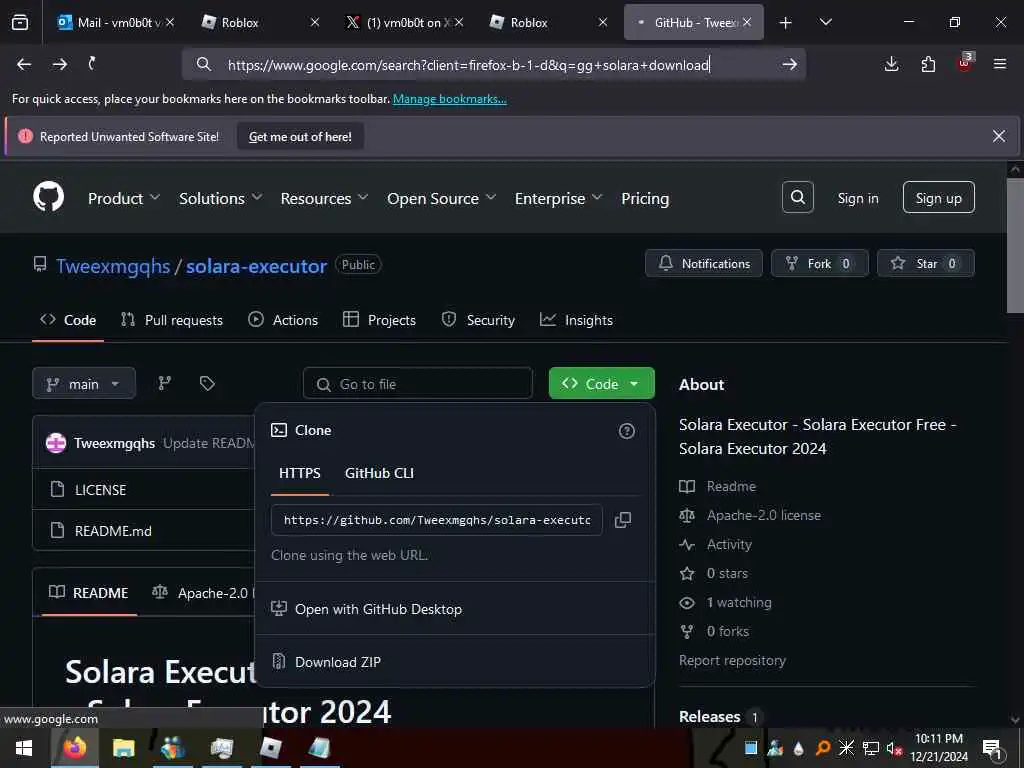Viewport: 1024px width, 768px height.
Task: Open the uBlock extension icon with badge
Action: 965,63
